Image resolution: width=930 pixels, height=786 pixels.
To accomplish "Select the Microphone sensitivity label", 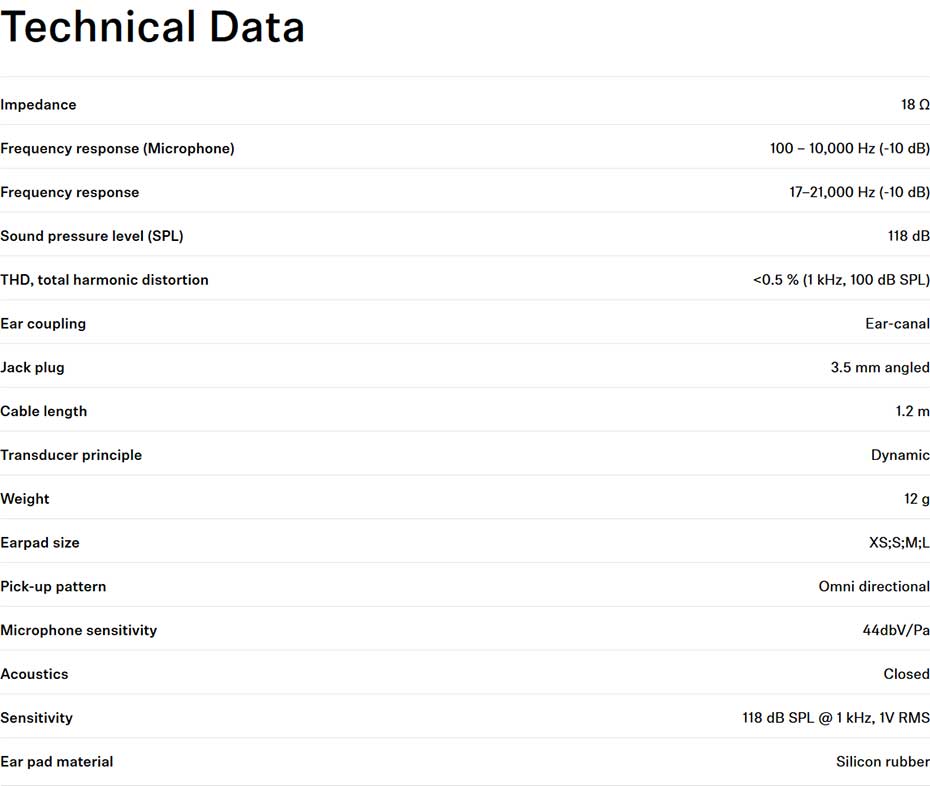I will click(79, 630).
